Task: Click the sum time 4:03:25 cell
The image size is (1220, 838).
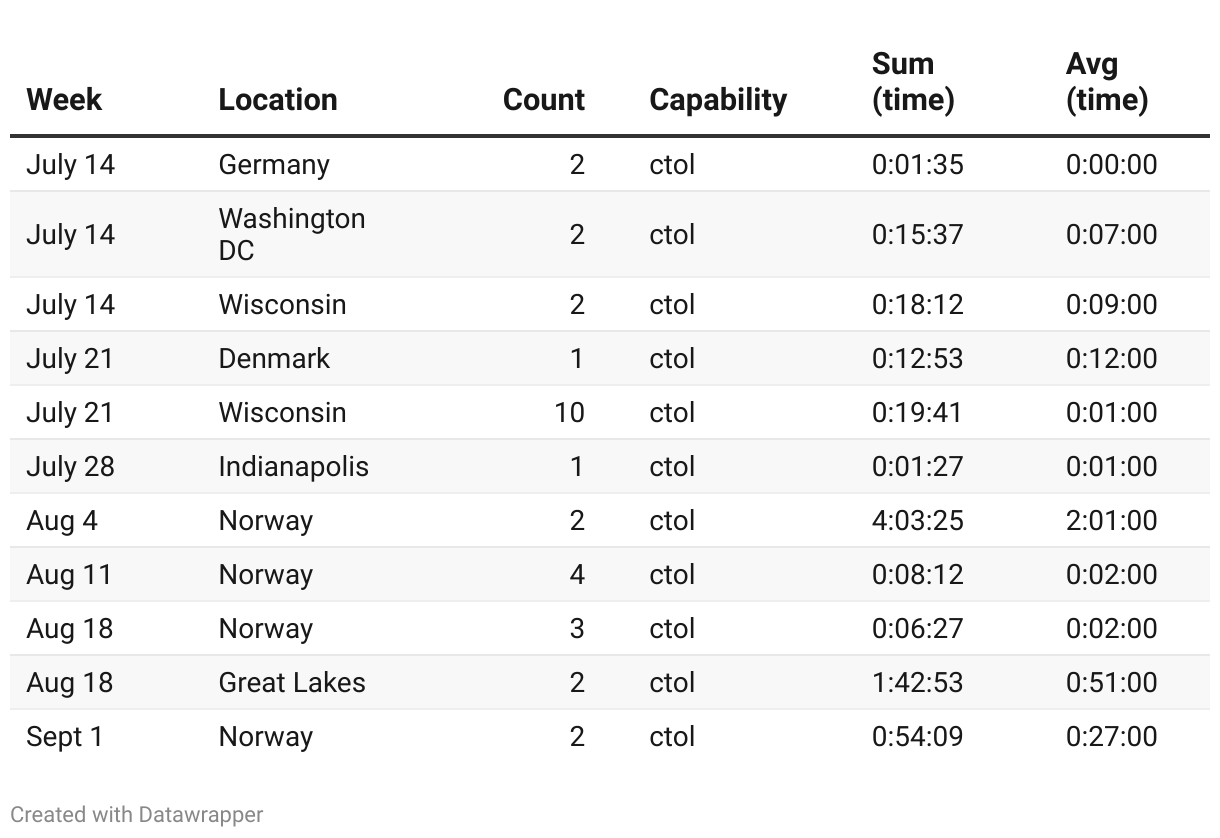Action: coord(916,520)
